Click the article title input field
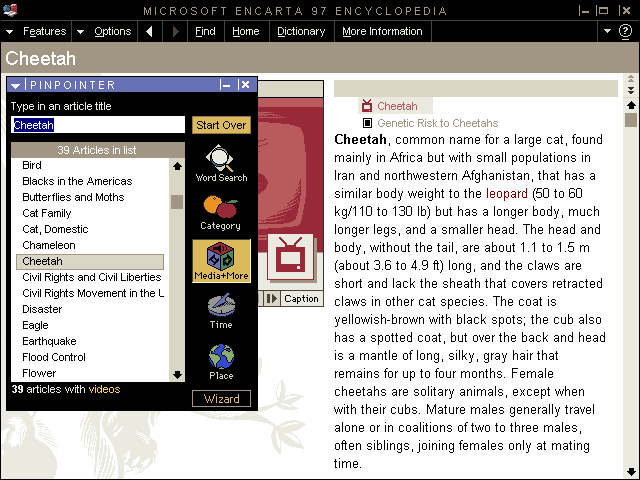This screenshot has height=480, width=640. coord(98,124)
